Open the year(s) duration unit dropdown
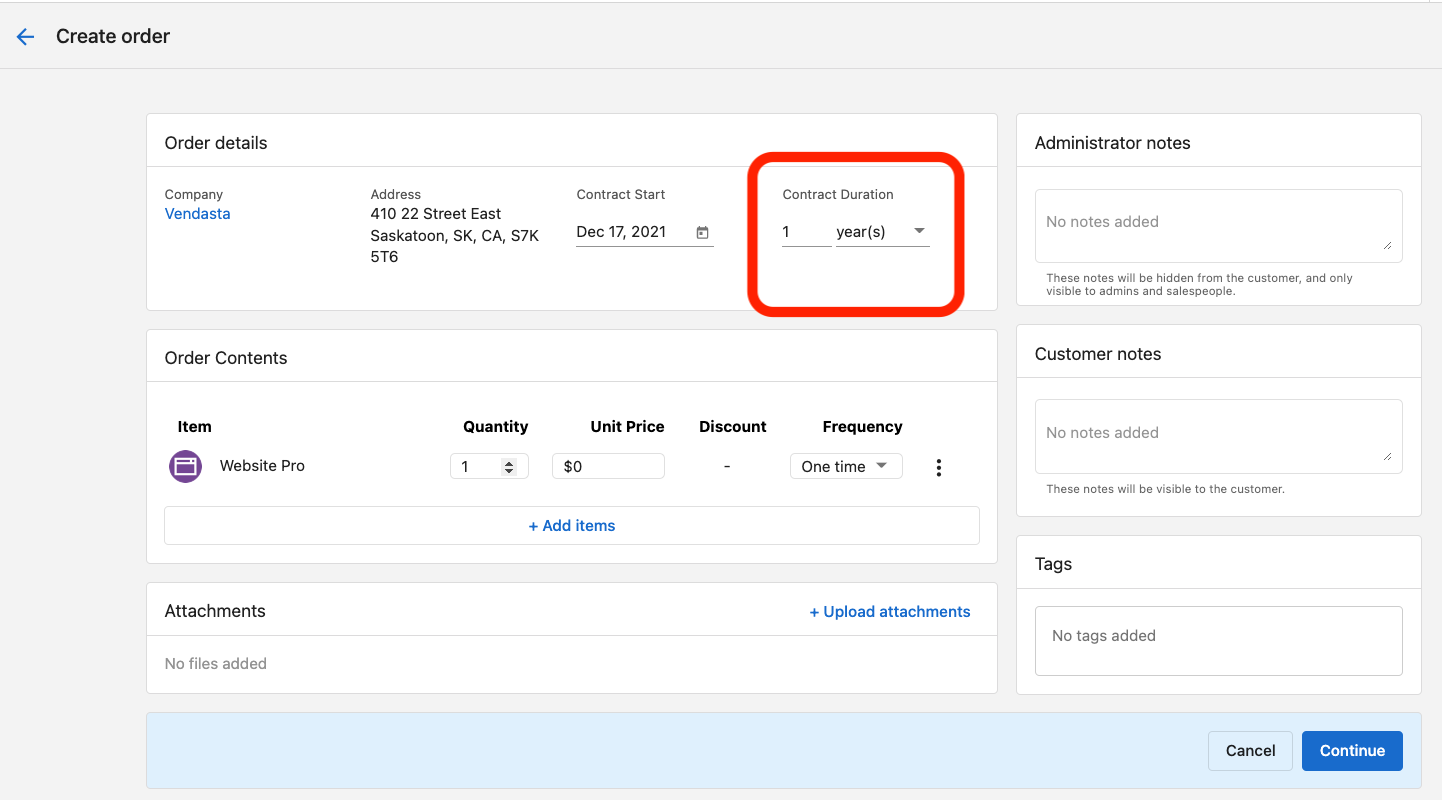The width and height of the screenshot is (1442, 800). (883, 232)
